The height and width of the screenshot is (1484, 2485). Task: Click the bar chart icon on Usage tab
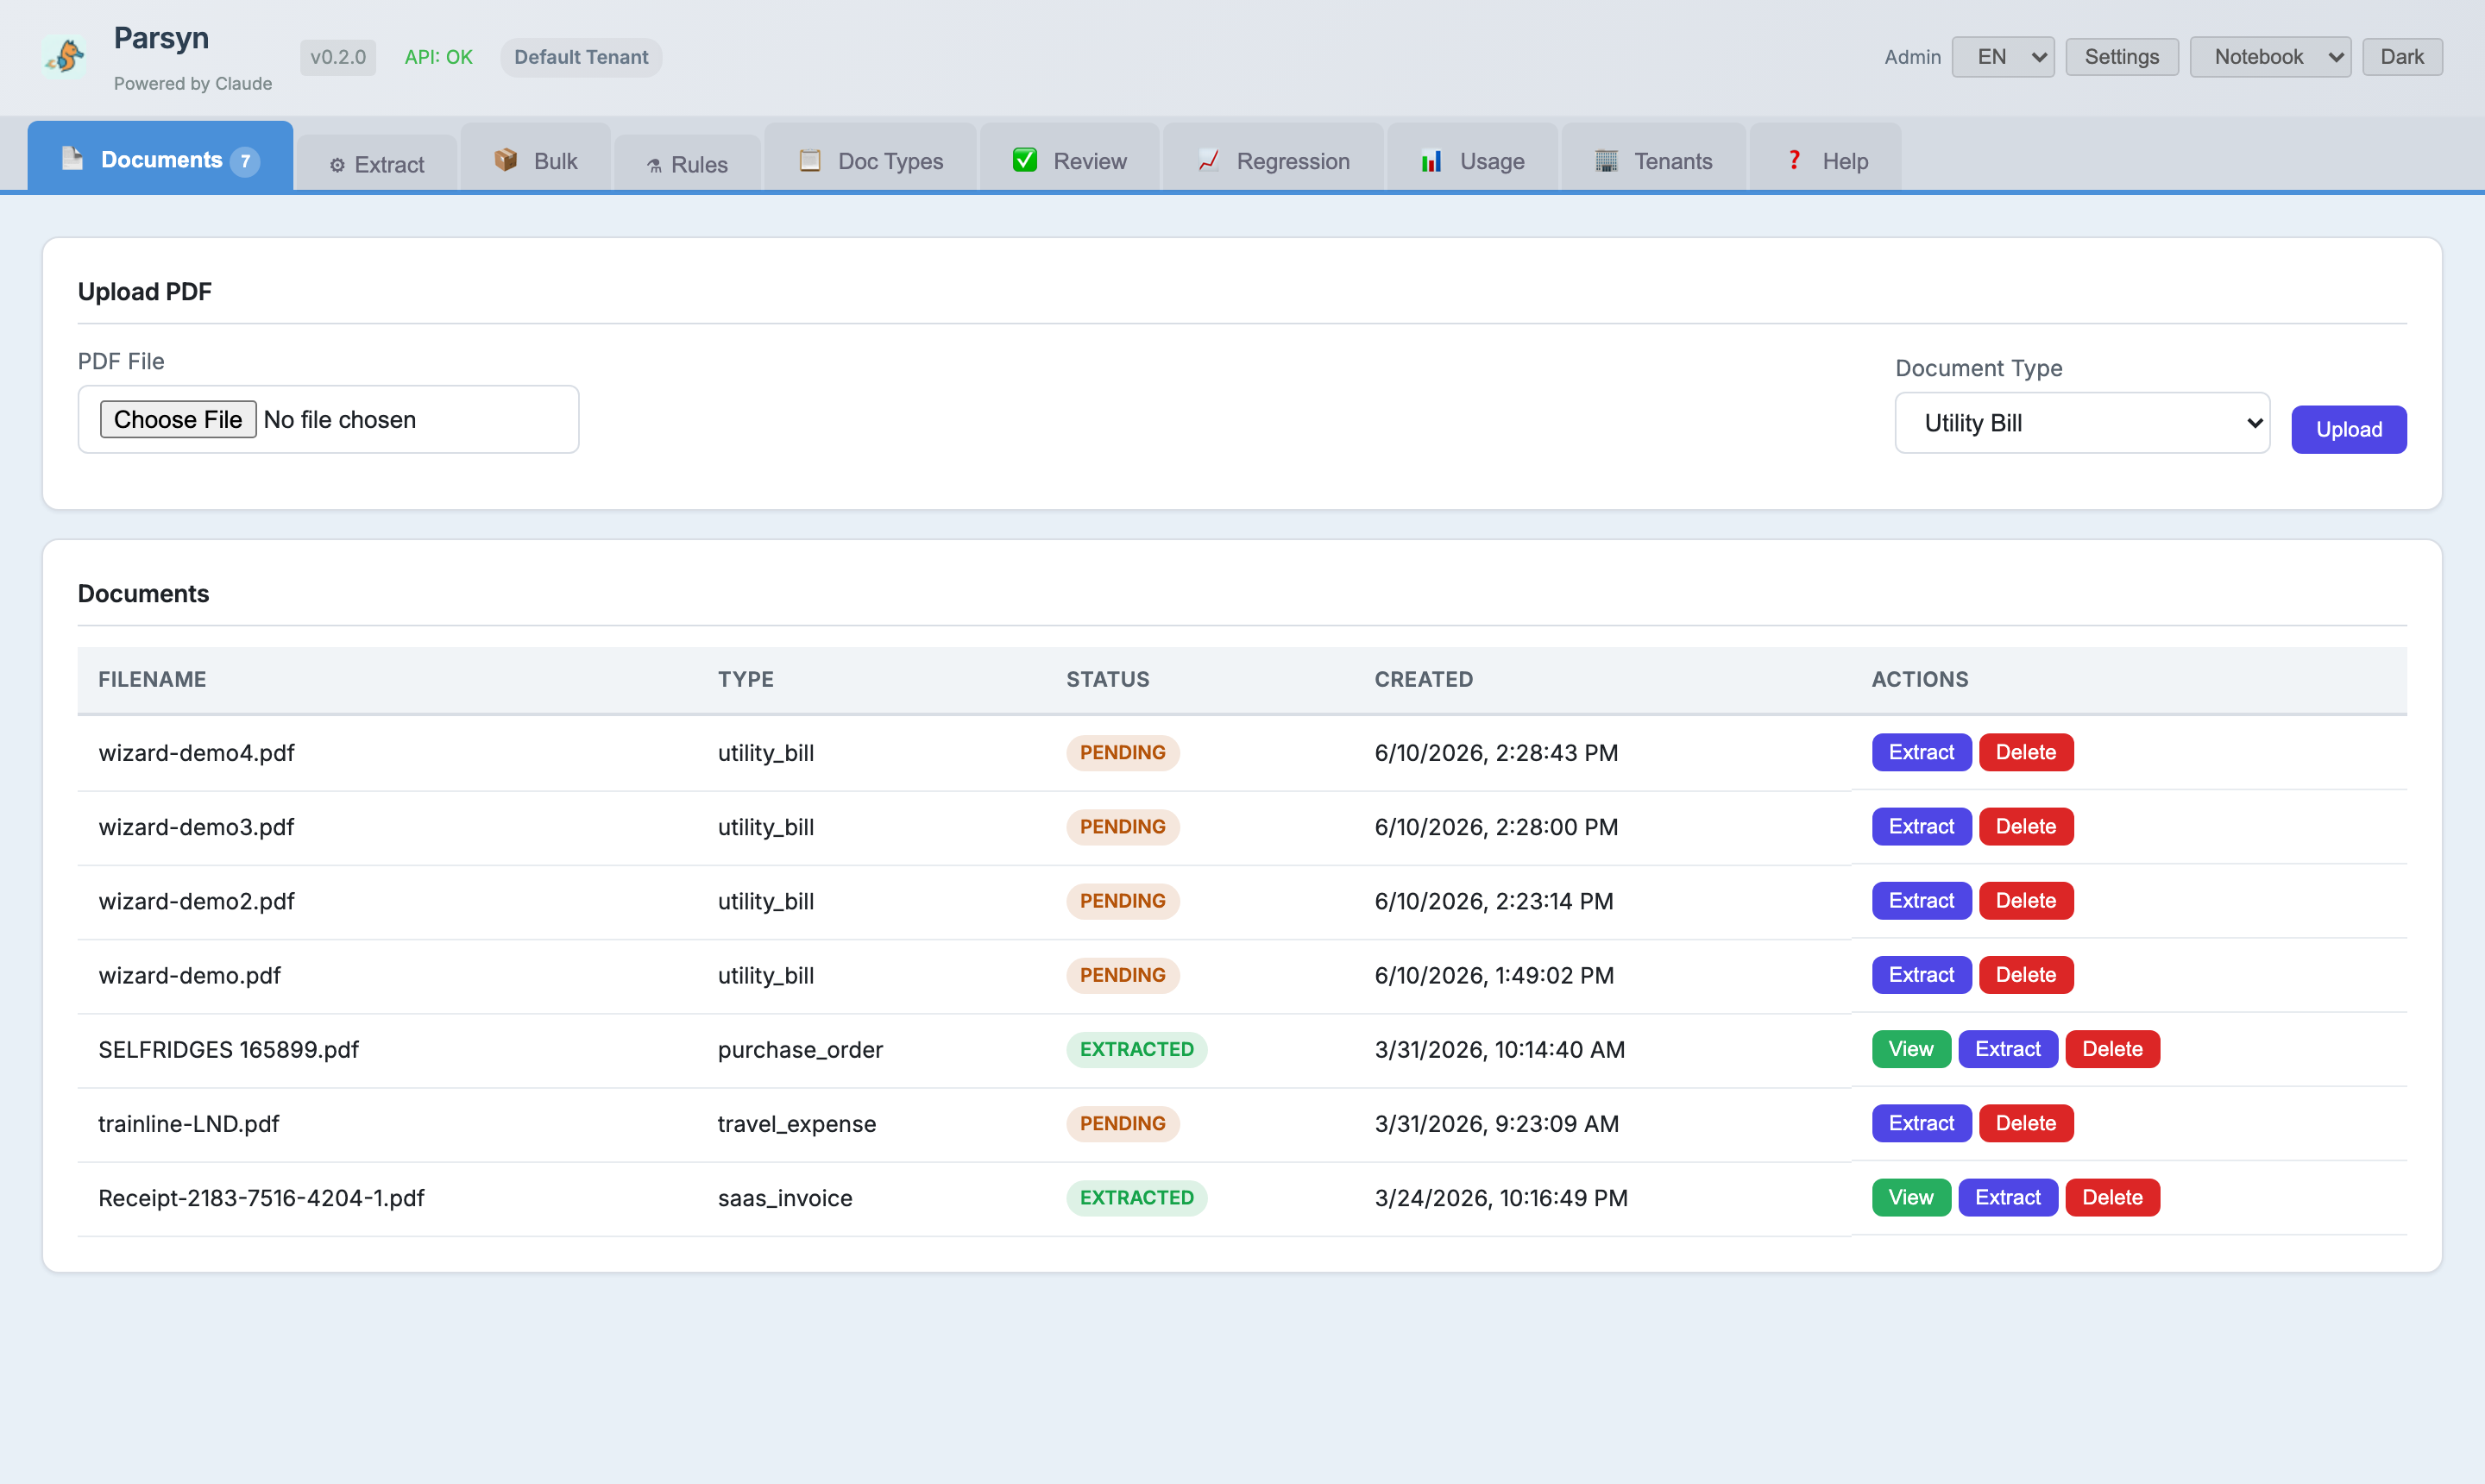coord(1432,160)
